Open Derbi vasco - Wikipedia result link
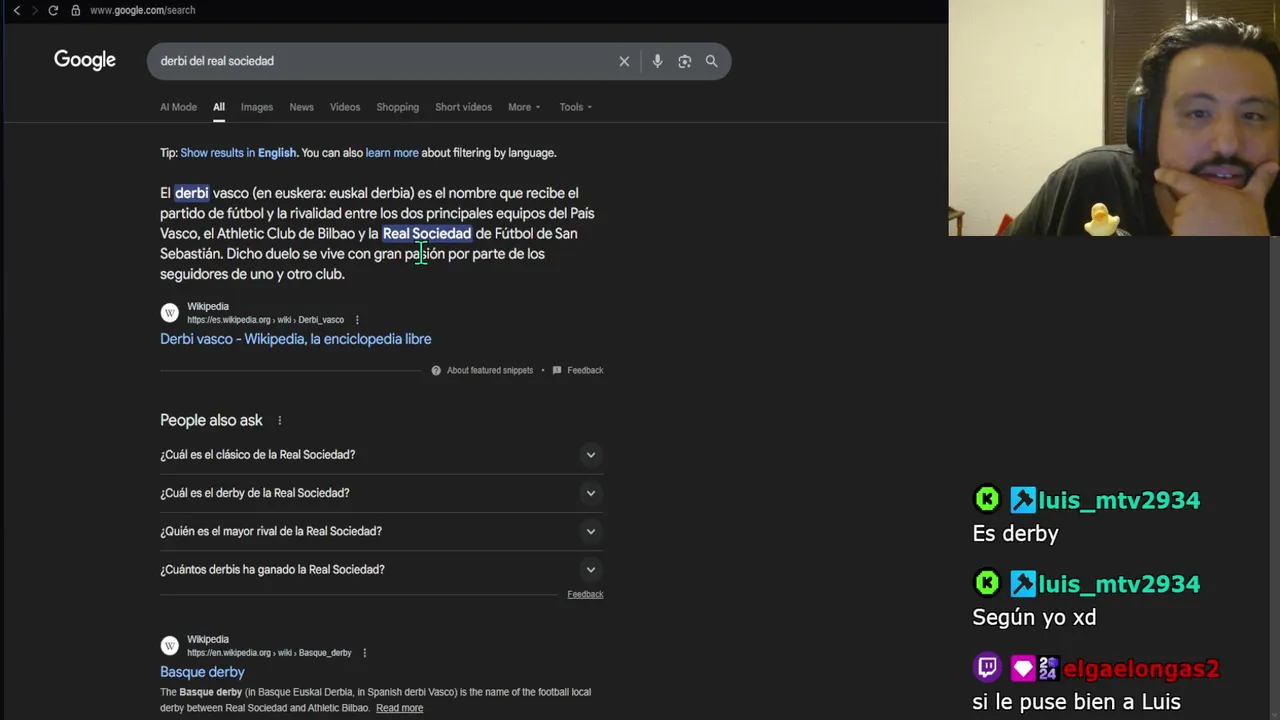1280x720 pixels. (x=296, y=339)
